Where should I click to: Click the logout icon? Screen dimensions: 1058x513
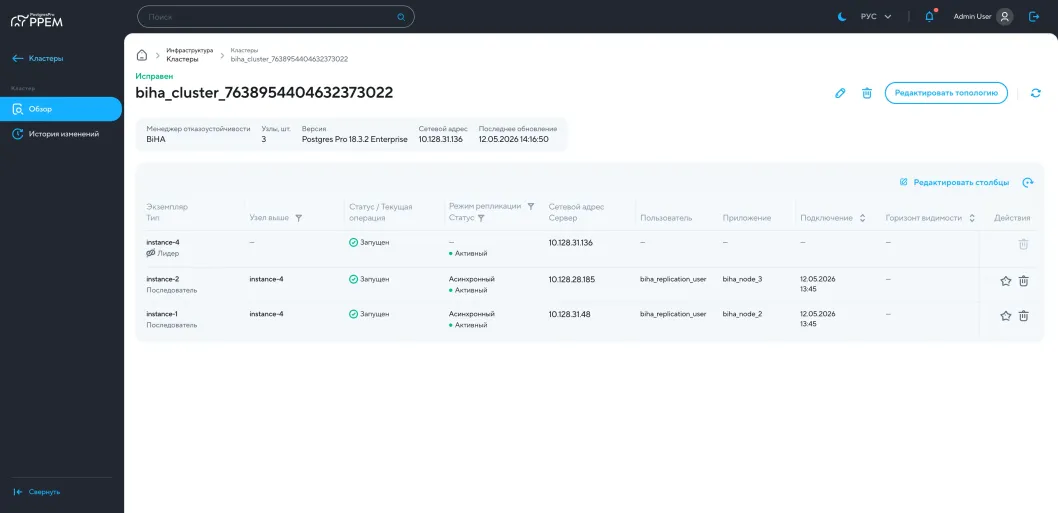click(1034, 17)
